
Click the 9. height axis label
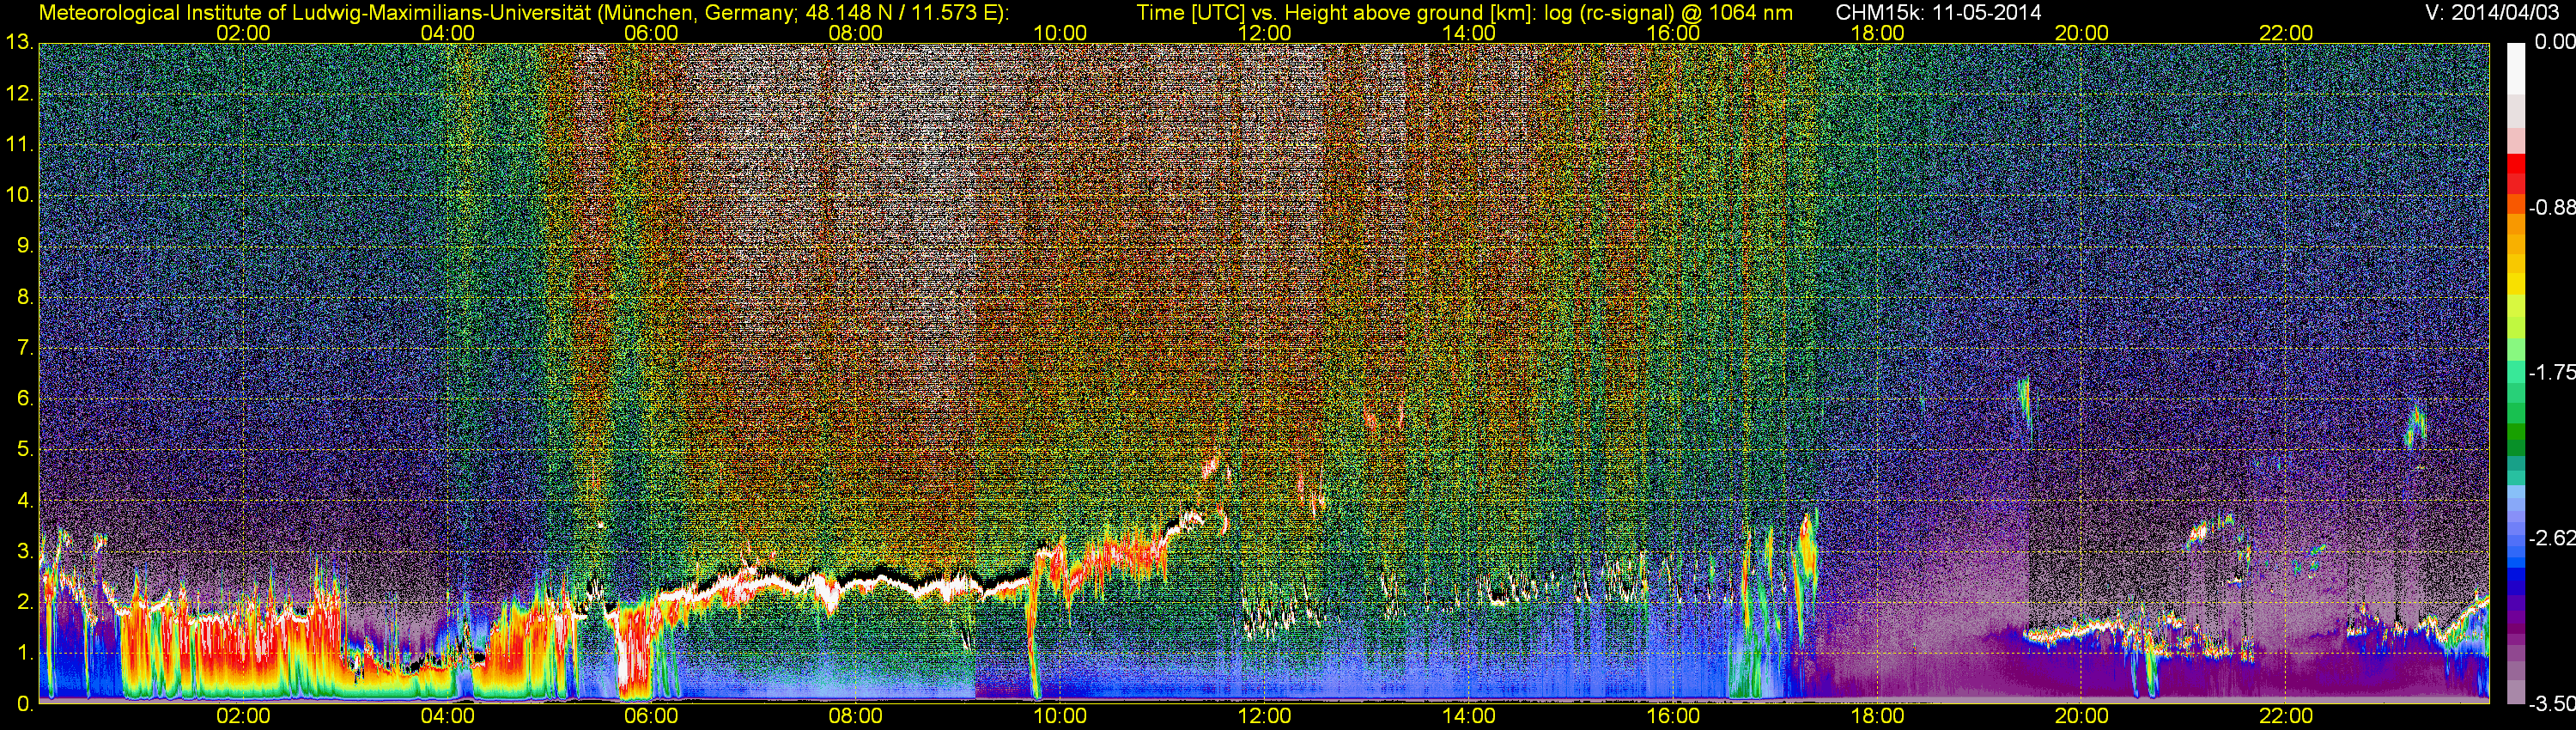point(24,246)
